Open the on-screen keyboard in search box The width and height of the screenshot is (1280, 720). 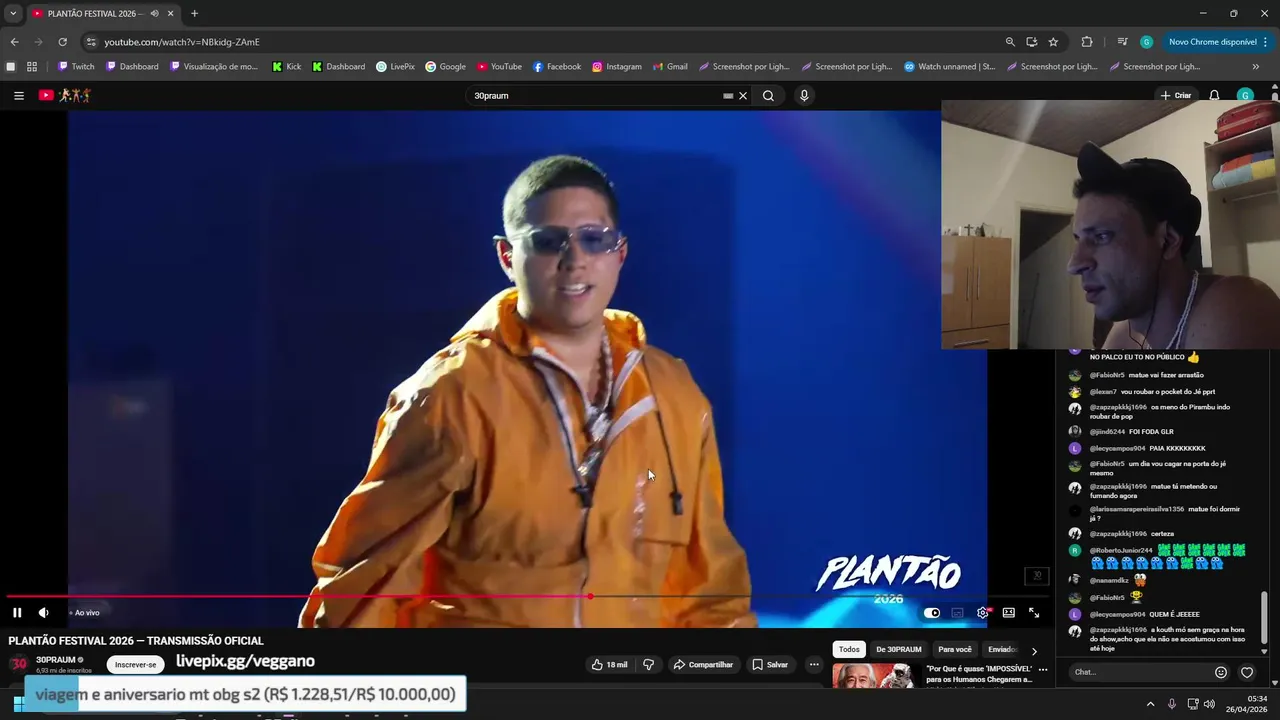pyautogui.click(x=728, y=96)
